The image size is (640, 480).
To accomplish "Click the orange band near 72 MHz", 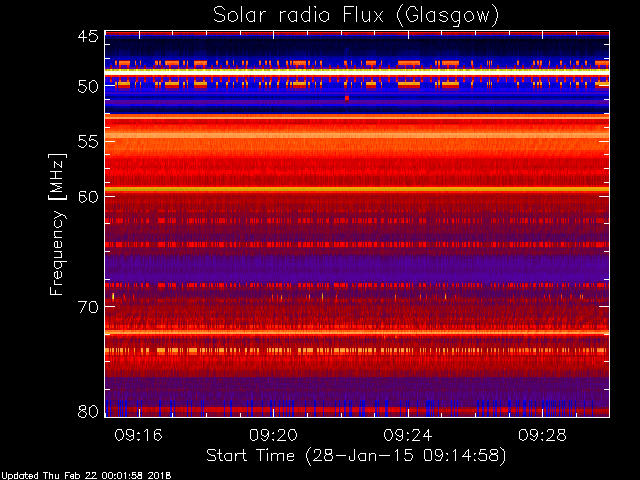I will 357,332.
